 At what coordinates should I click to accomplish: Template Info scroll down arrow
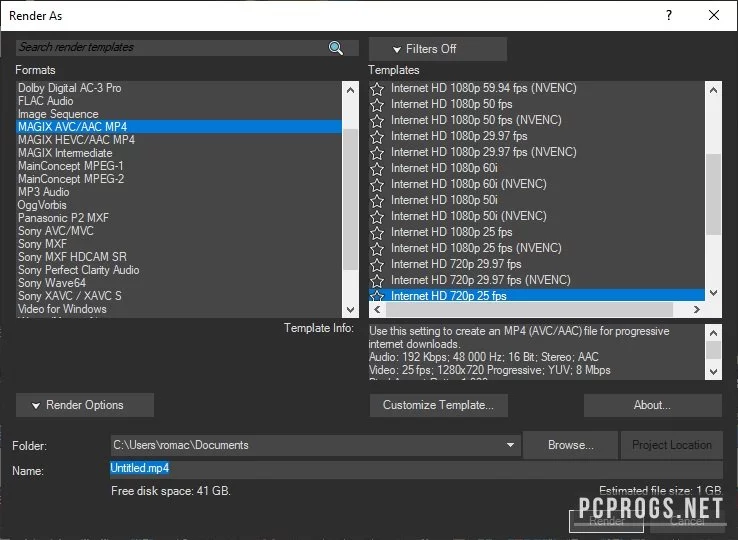[714, 371]
